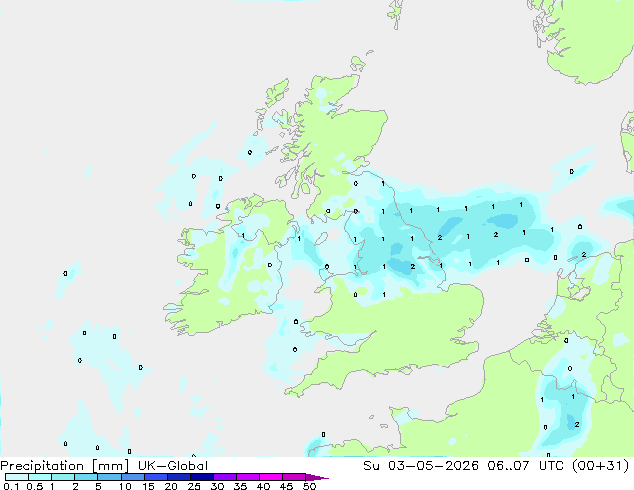Select the 10–15 mm blue legend swatch
This screenshot has width=634, height=490.
pos(133,477)
